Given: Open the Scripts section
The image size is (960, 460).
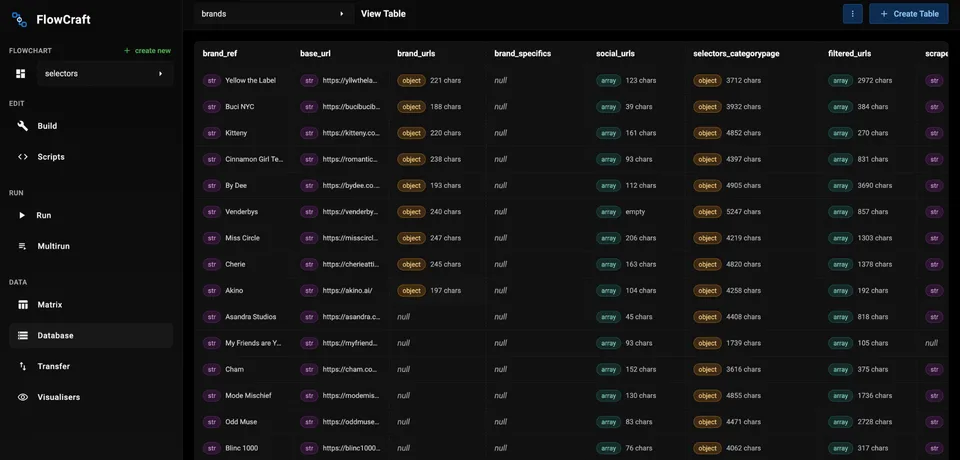Looking at the screenshot, I should [91, 157].
